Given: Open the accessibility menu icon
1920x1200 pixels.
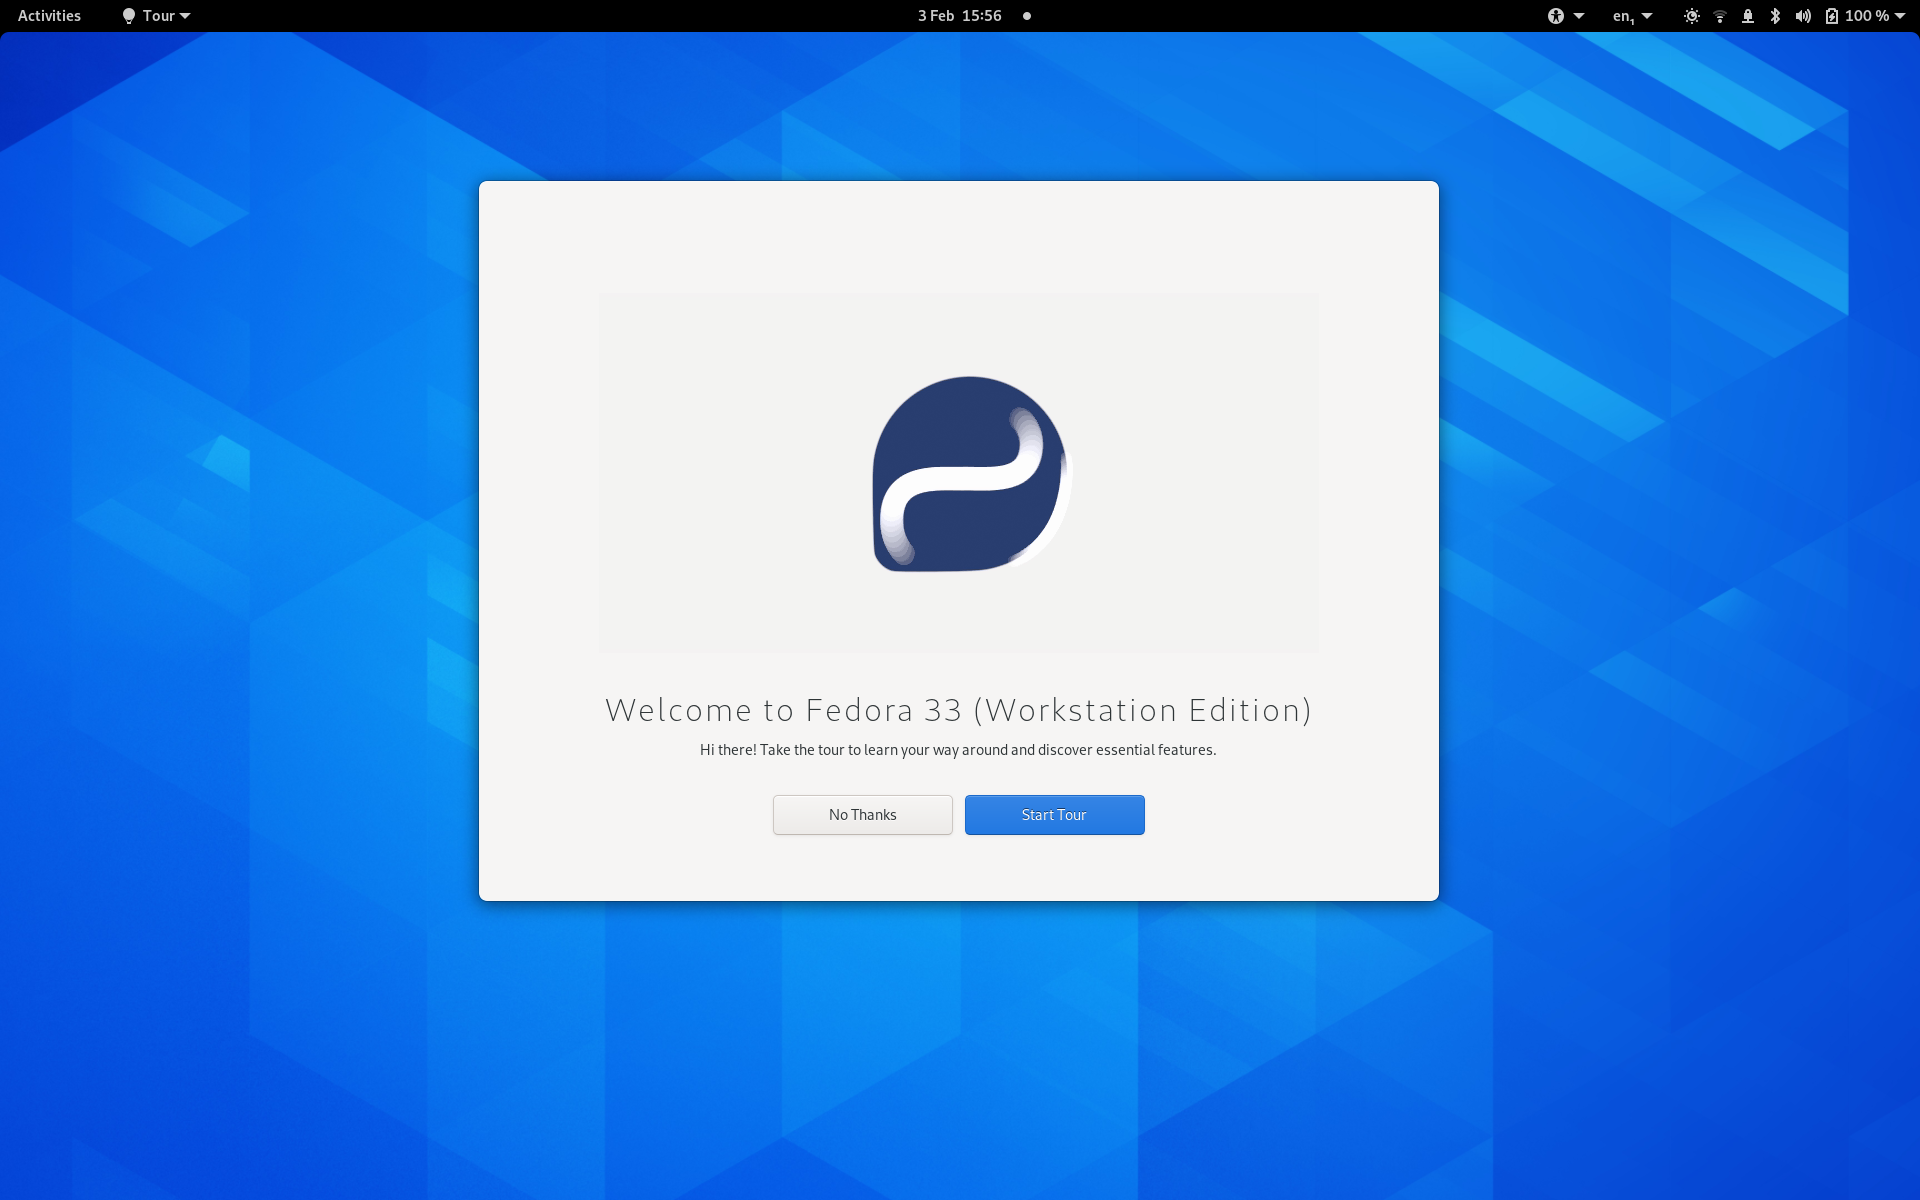Looking at the screenshot, I should 1556,16.
